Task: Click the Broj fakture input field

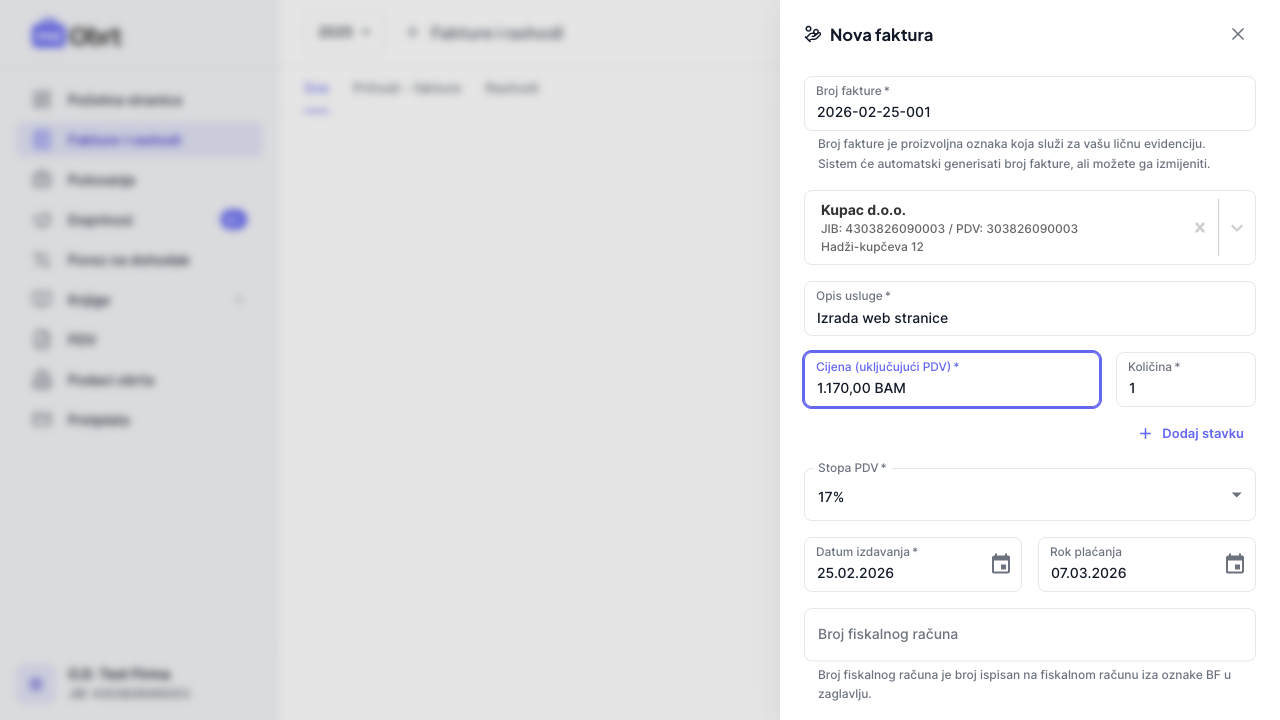Action: 1029,111
